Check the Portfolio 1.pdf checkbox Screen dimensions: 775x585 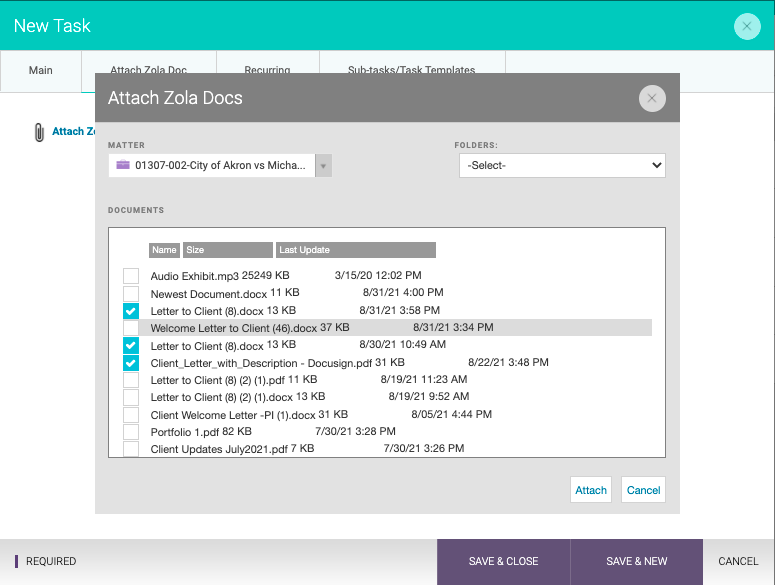131,432
